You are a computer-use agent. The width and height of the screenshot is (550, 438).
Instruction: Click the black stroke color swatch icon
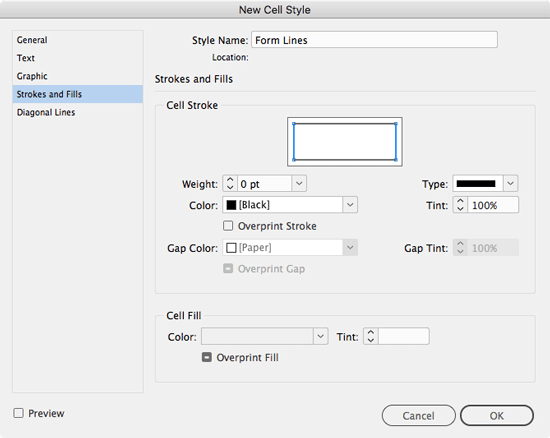231,205
